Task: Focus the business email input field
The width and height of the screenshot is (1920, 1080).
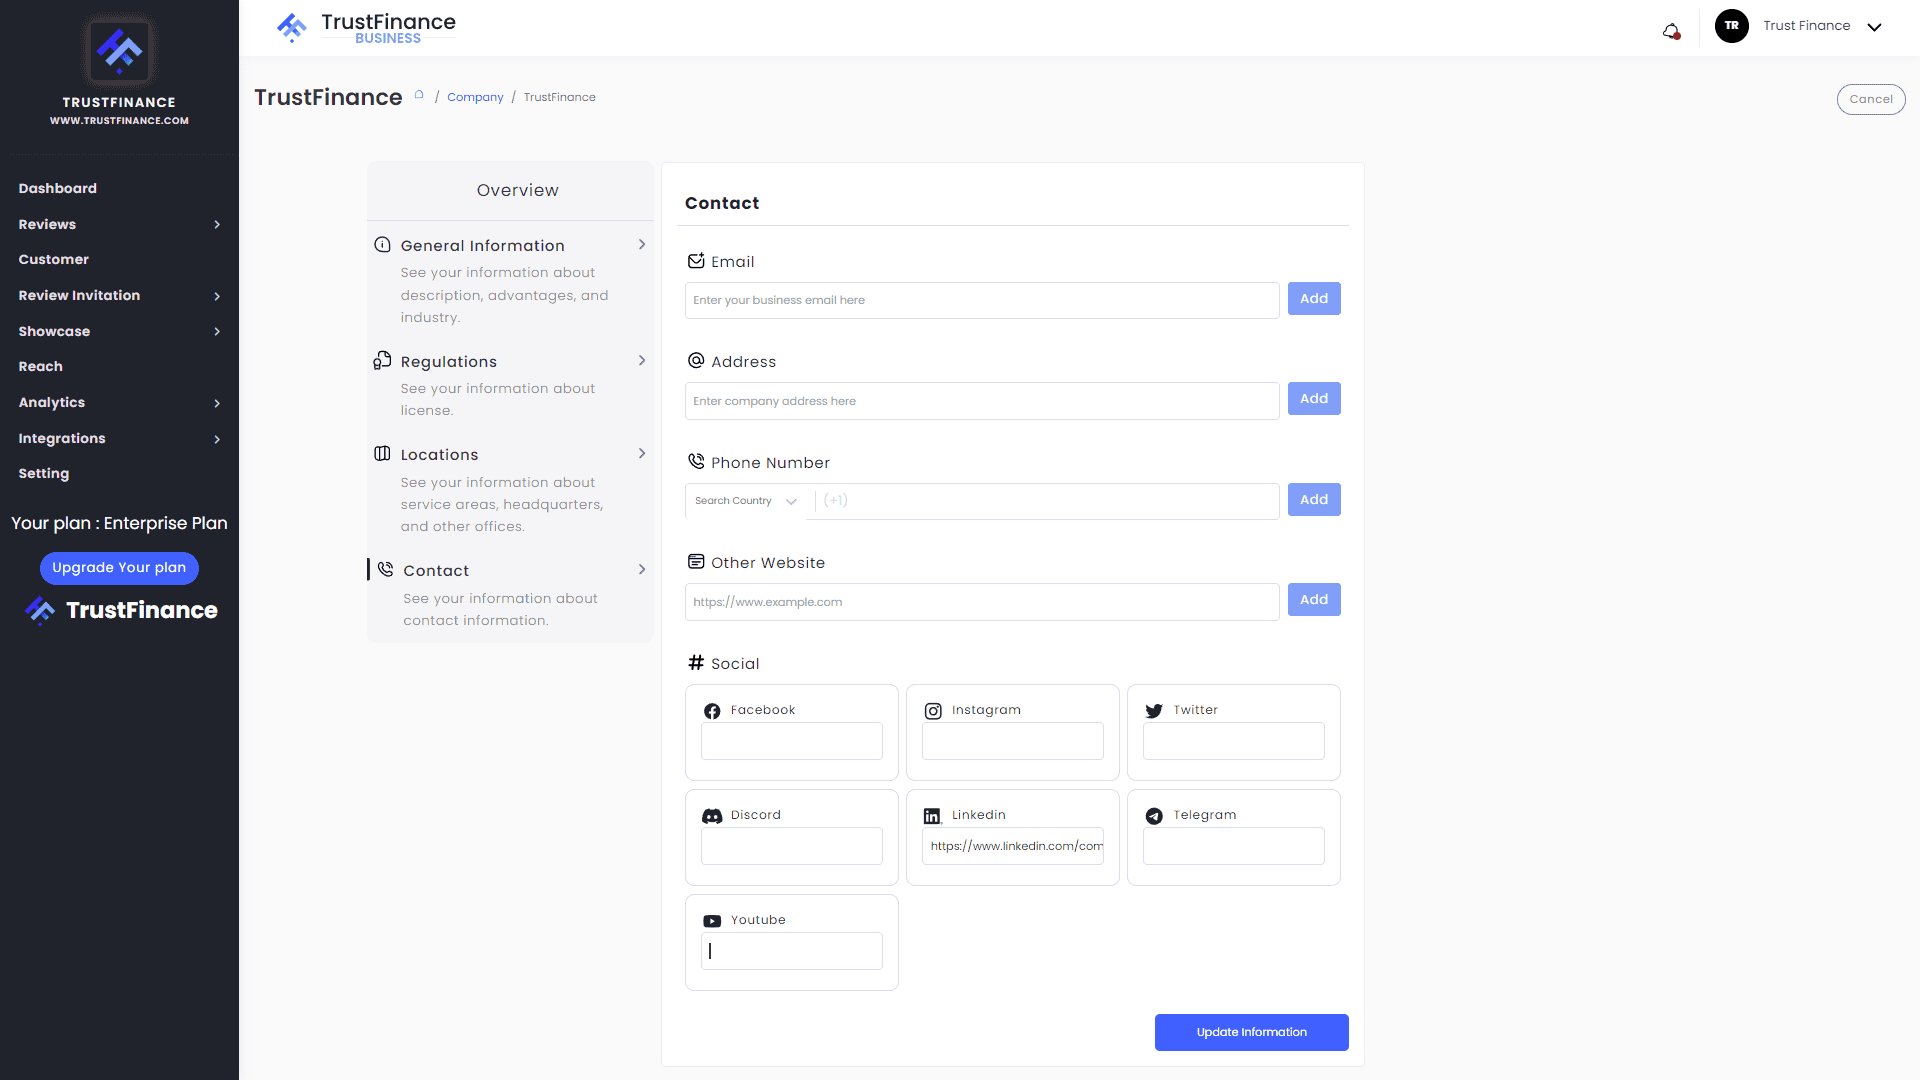Action: tap(981, 301)
